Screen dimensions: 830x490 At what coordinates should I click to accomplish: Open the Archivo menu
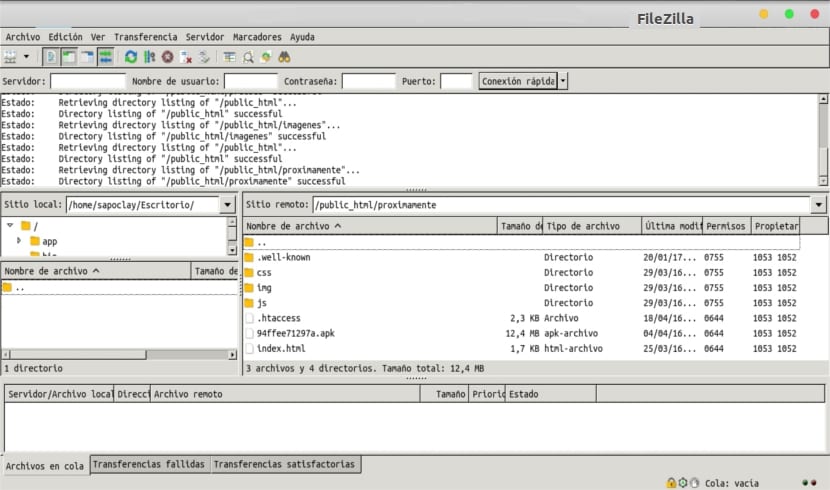(x=23, y=37)
